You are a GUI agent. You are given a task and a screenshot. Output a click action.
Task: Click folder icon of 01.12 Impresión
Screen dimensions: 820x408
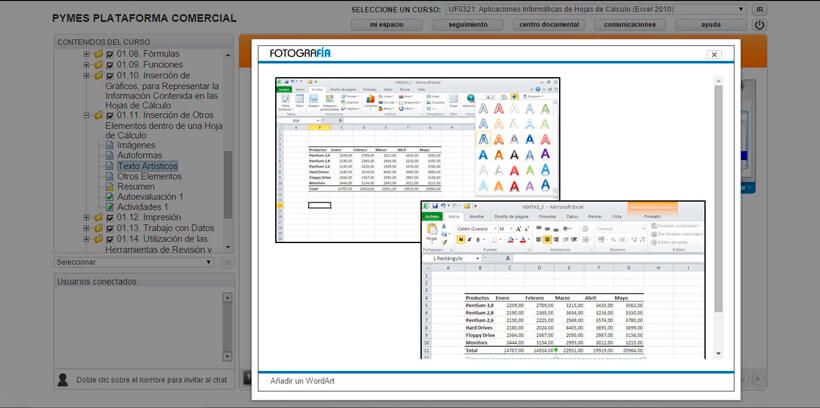click(x=98, y=217)
